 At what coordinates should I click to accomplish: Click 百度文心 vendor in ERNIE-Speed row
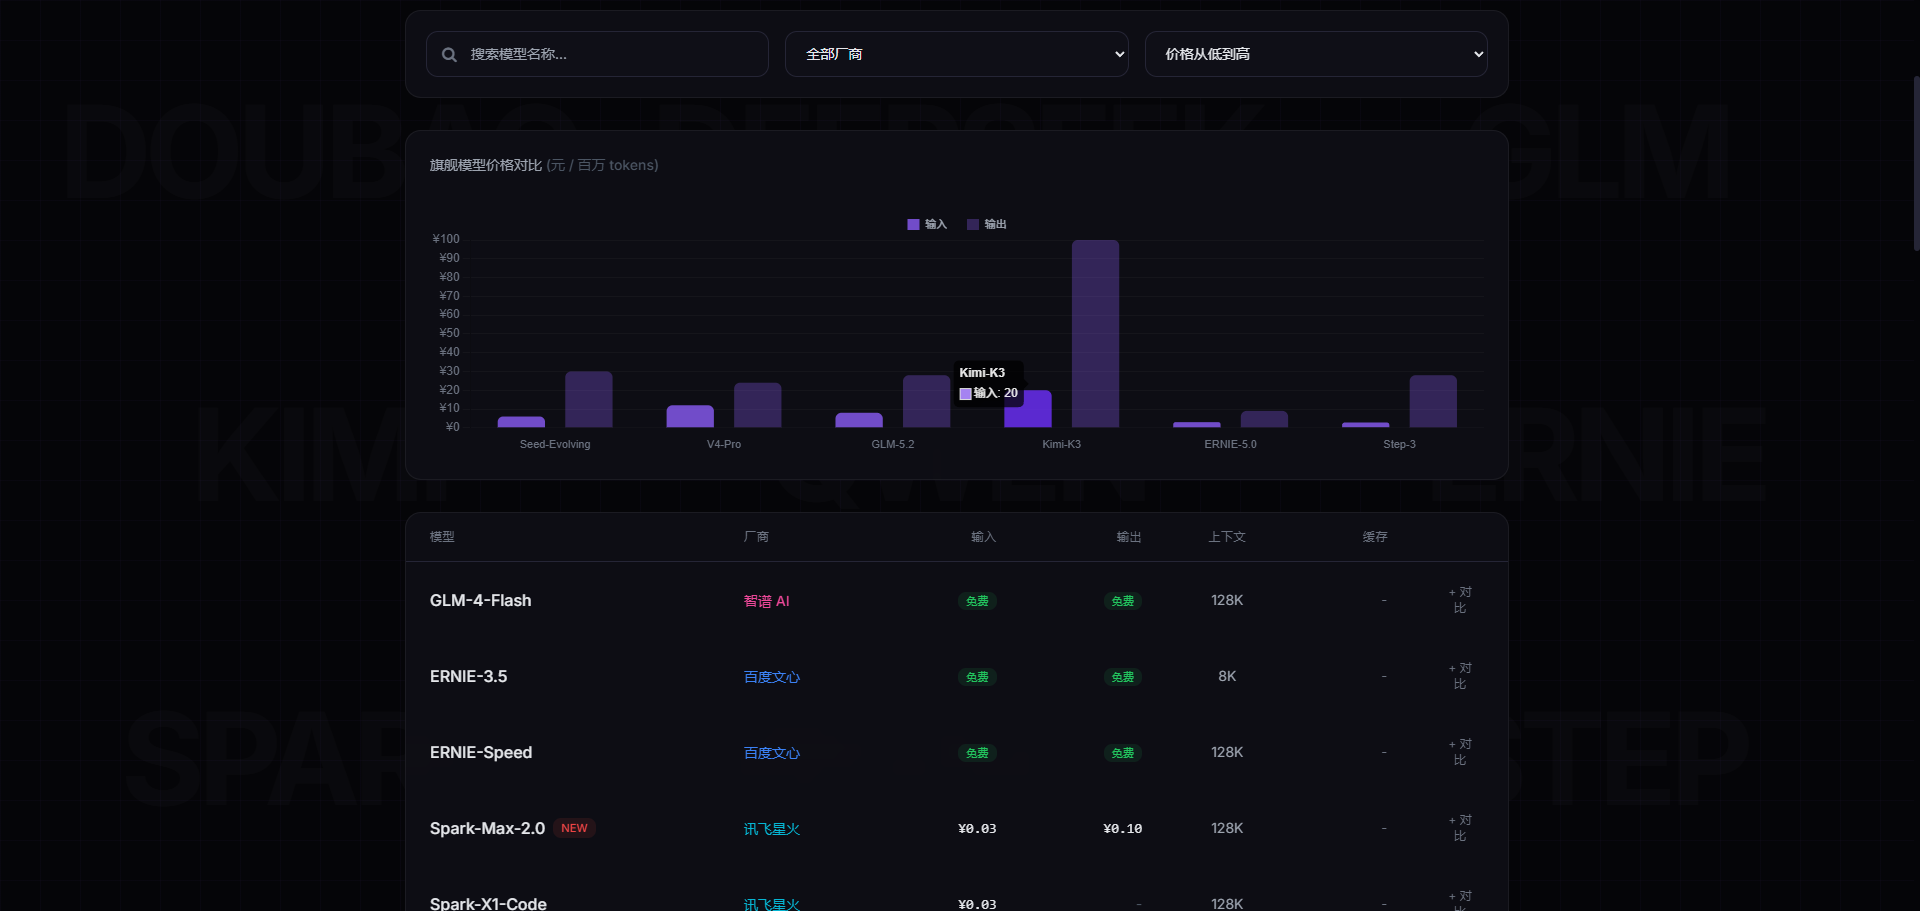(772, 753)
